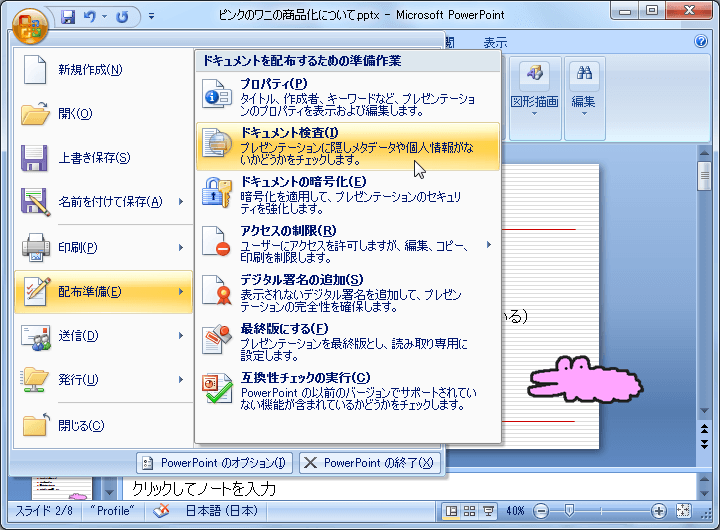Click the Redo icon in Quick Access Toolbar
Screen dimensions: 720x530
[x=122, y=17]
